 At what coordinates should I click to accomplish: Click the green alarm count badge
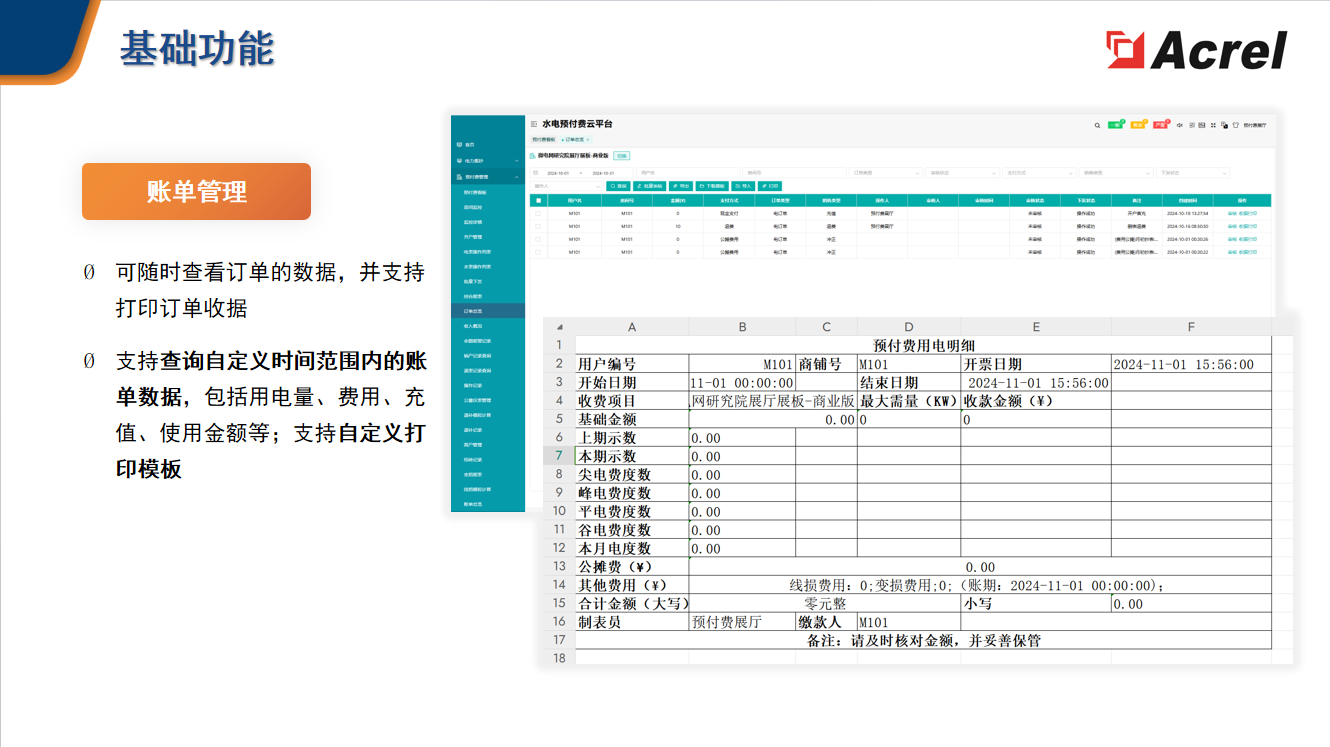1116,125
